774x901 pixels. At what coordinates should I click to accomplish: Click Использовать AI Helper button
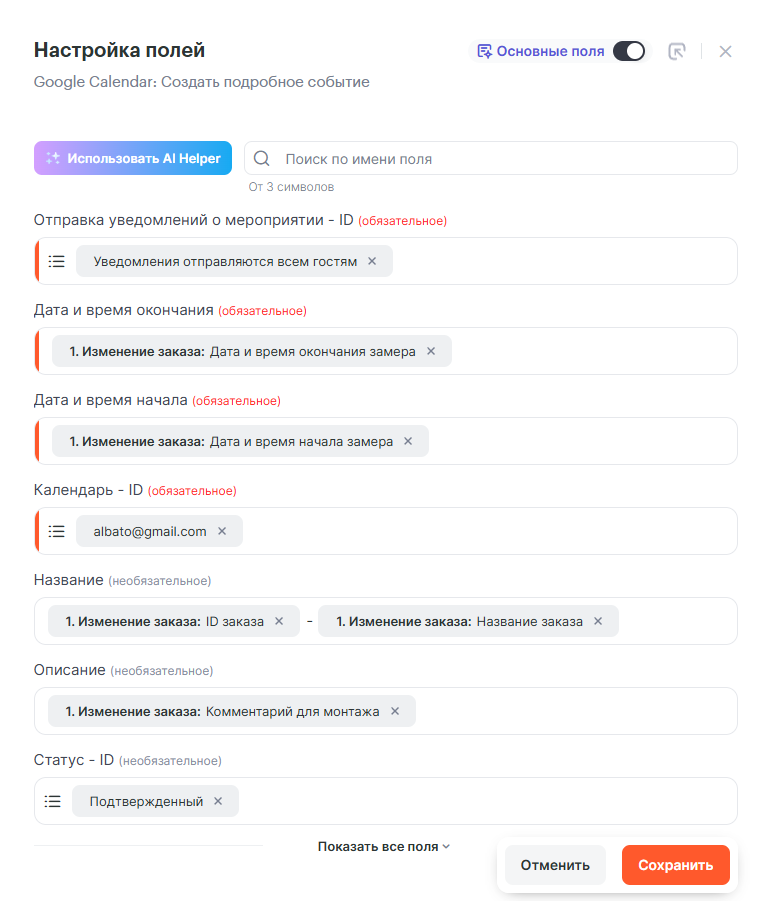coord(133,158)
